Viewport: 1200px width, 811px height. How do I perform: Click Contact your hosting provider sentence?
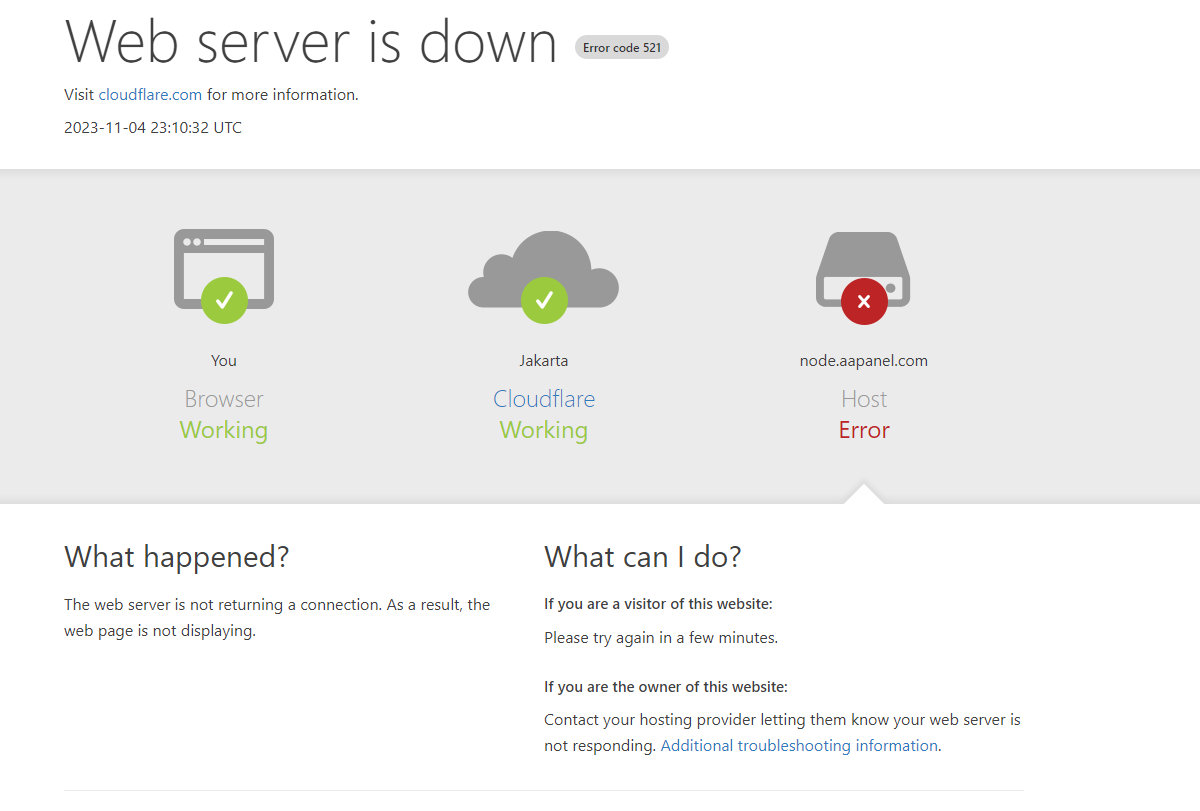782,733
